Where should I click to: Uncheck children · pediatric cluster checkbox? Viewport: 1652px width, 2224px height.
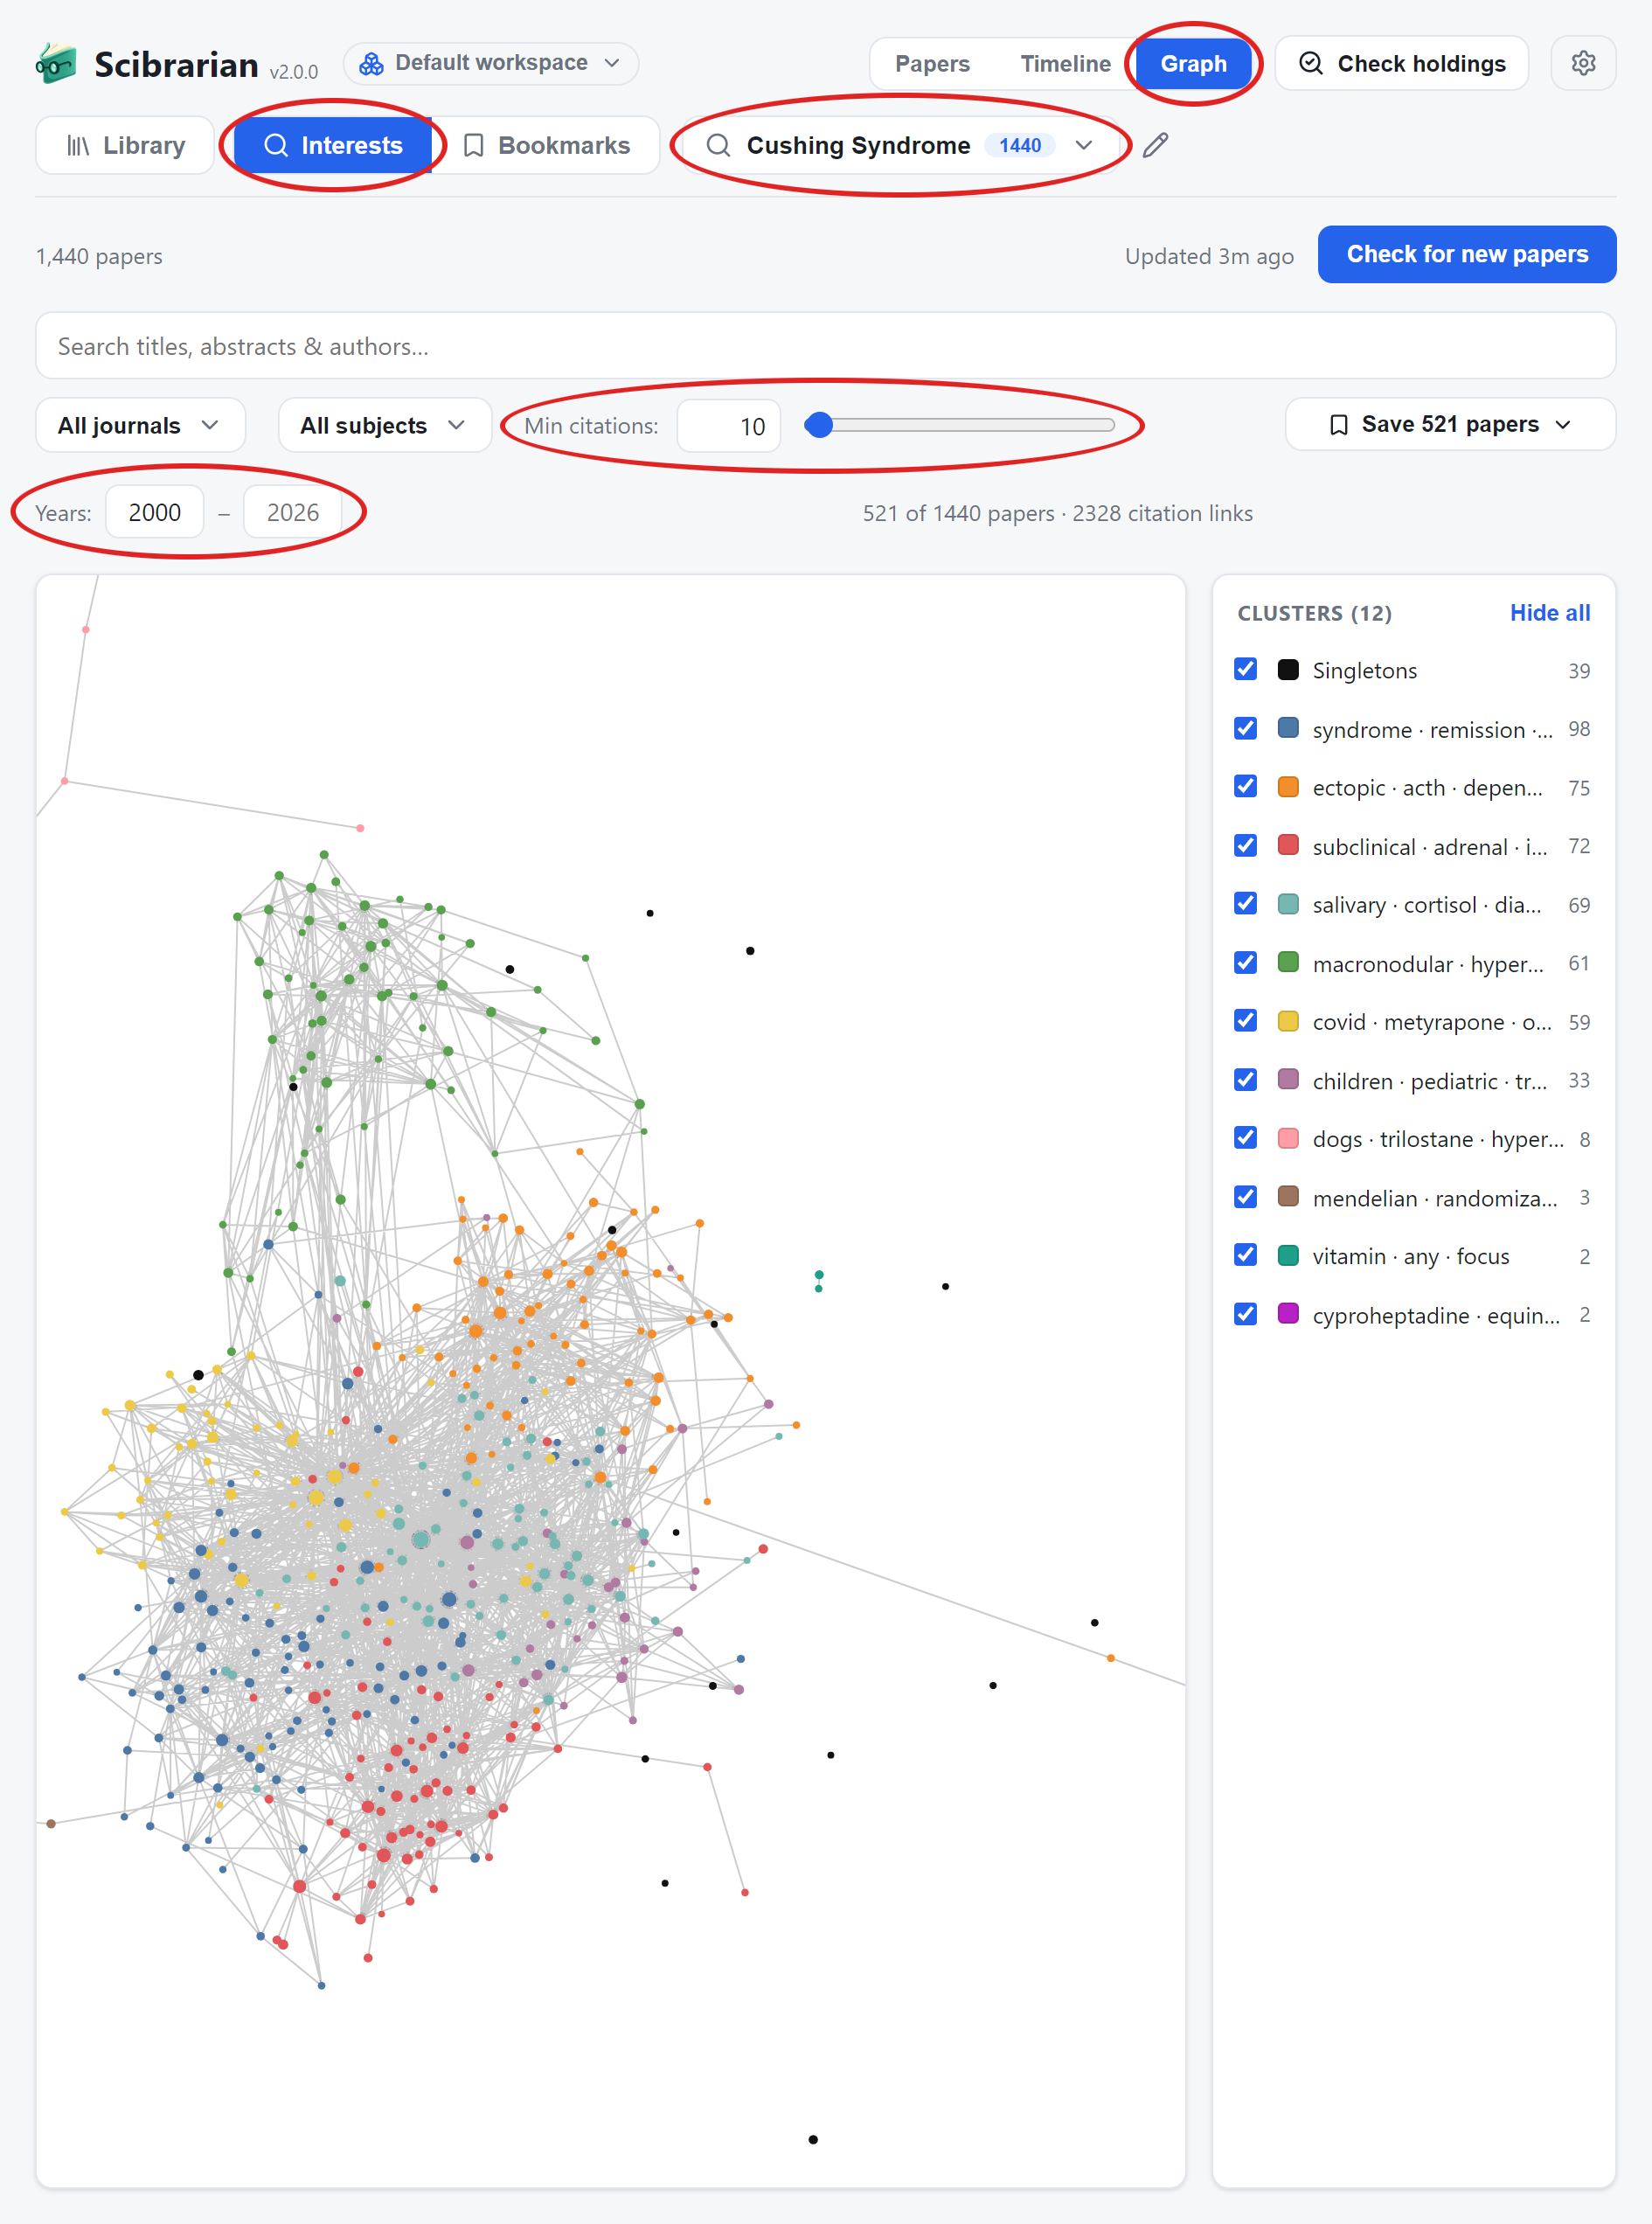1245,1079
